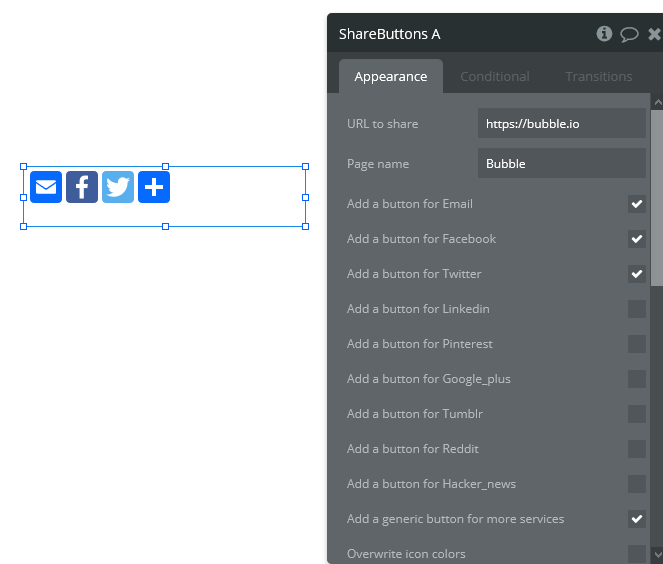The height and width of the screenshot is (564, 663).
Task: Uncheck Add a button for Twitter
Action: tap(636, 274)
